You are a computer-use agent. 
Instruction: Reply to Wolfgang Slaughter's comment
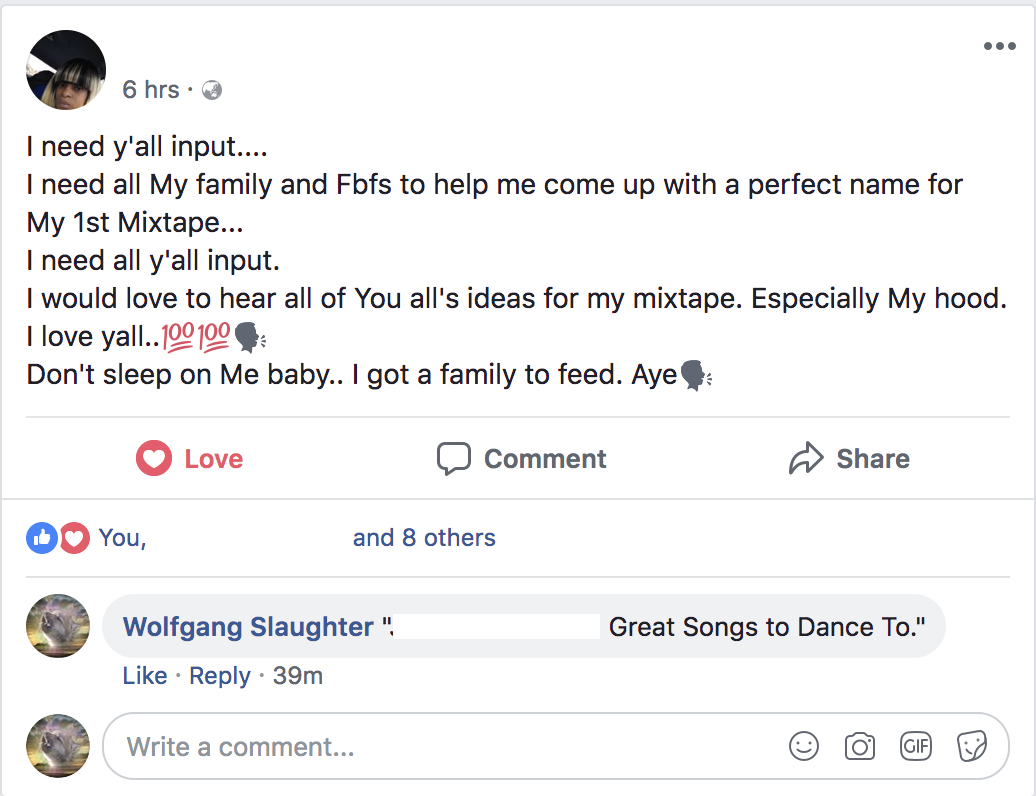click(x=219, y=676)
